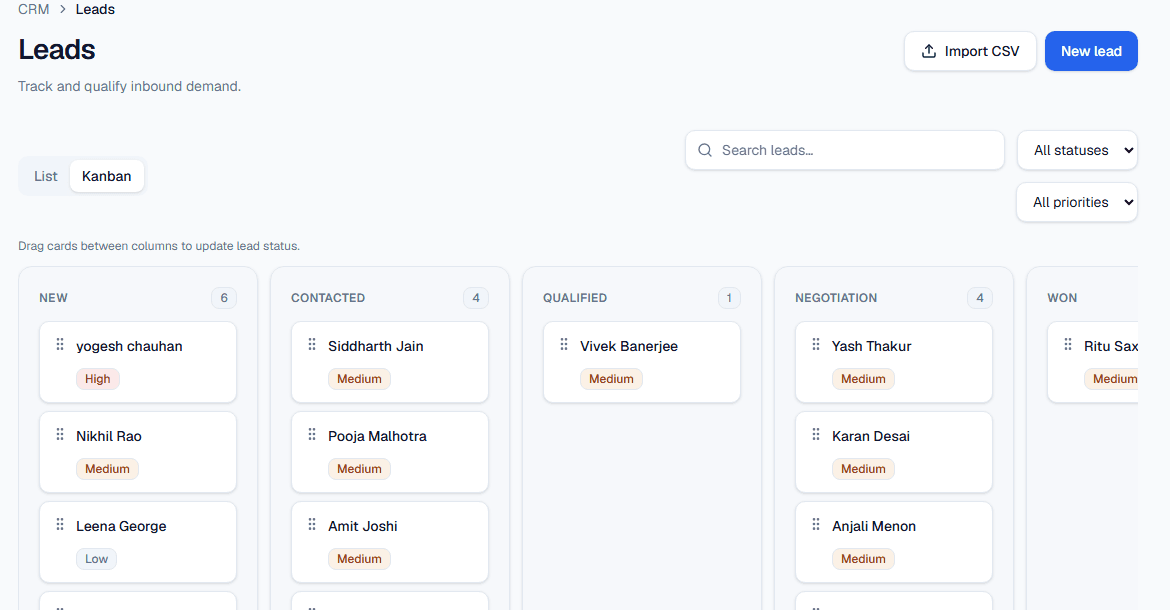Focus the Search leads input field
Screen dimensions: 1170x610
pos(845,150)
